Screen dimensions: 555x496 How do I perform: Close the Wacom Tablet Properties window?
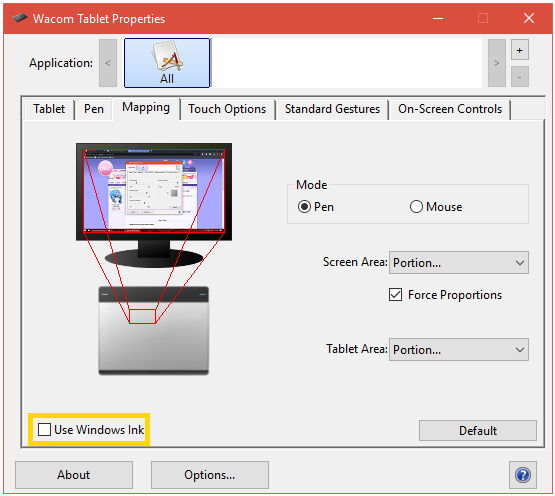click(x=529, y=18)
